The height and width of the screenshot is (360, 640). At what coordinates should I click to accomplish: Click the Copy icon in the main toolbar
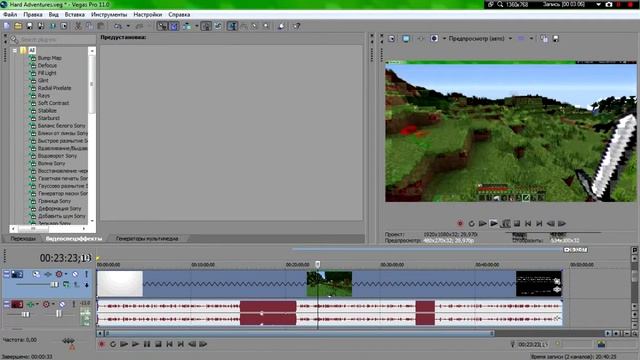[x=89, y=26]
